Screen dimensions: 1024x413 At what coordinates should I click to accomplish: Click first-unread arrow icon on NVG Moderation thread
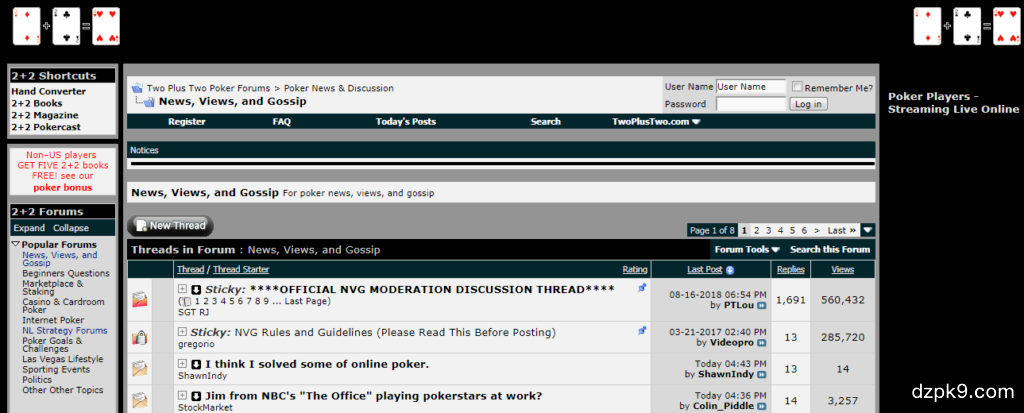click(196, 290)
